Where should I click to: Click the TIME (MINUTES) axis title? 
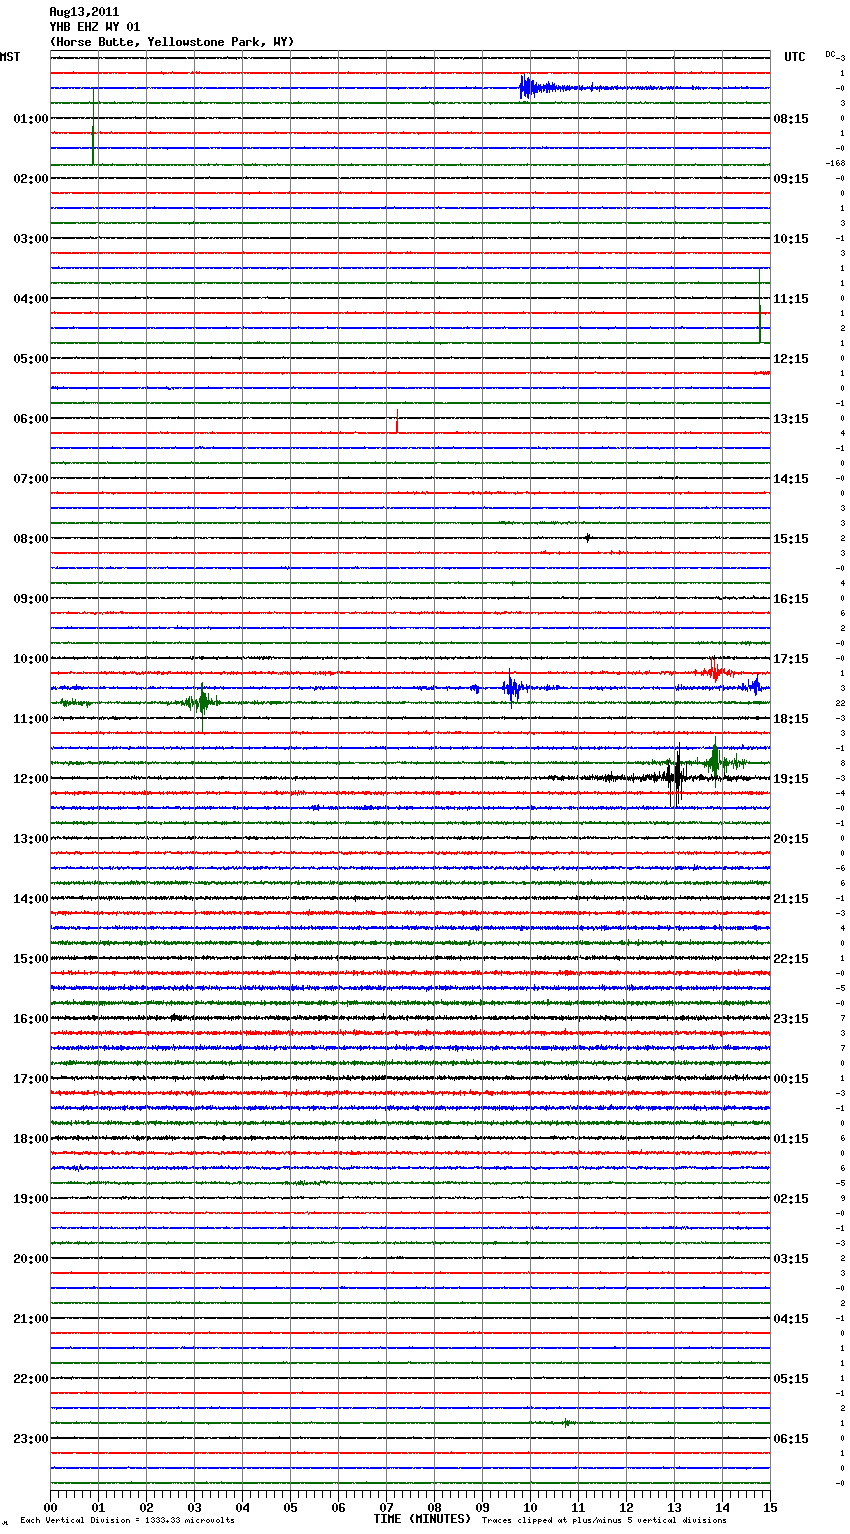click(x=422, y=1519)
